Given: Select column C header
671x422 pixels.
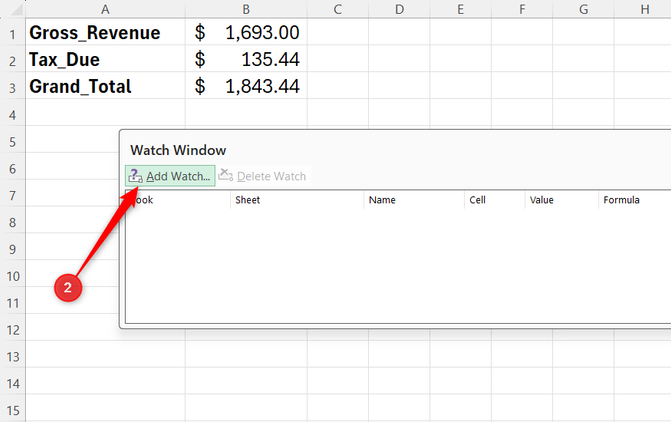Looking at the screenshot, I should (338, 9).
